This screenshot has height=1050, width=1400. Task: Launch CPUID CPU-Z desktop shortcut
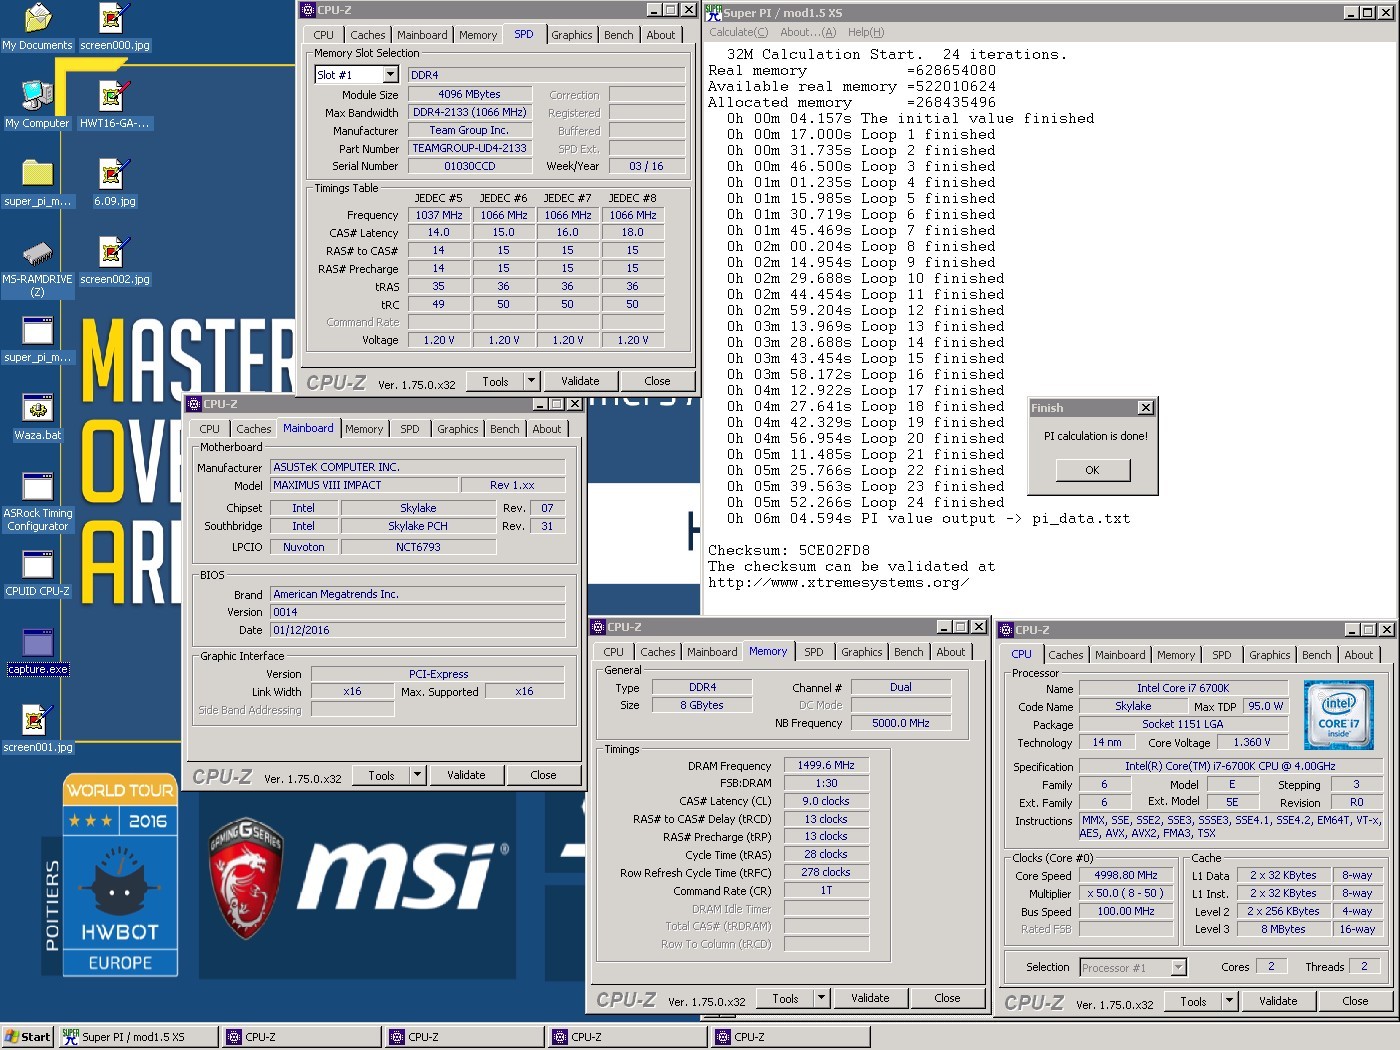pyautogui.click(x=37, y=564)
